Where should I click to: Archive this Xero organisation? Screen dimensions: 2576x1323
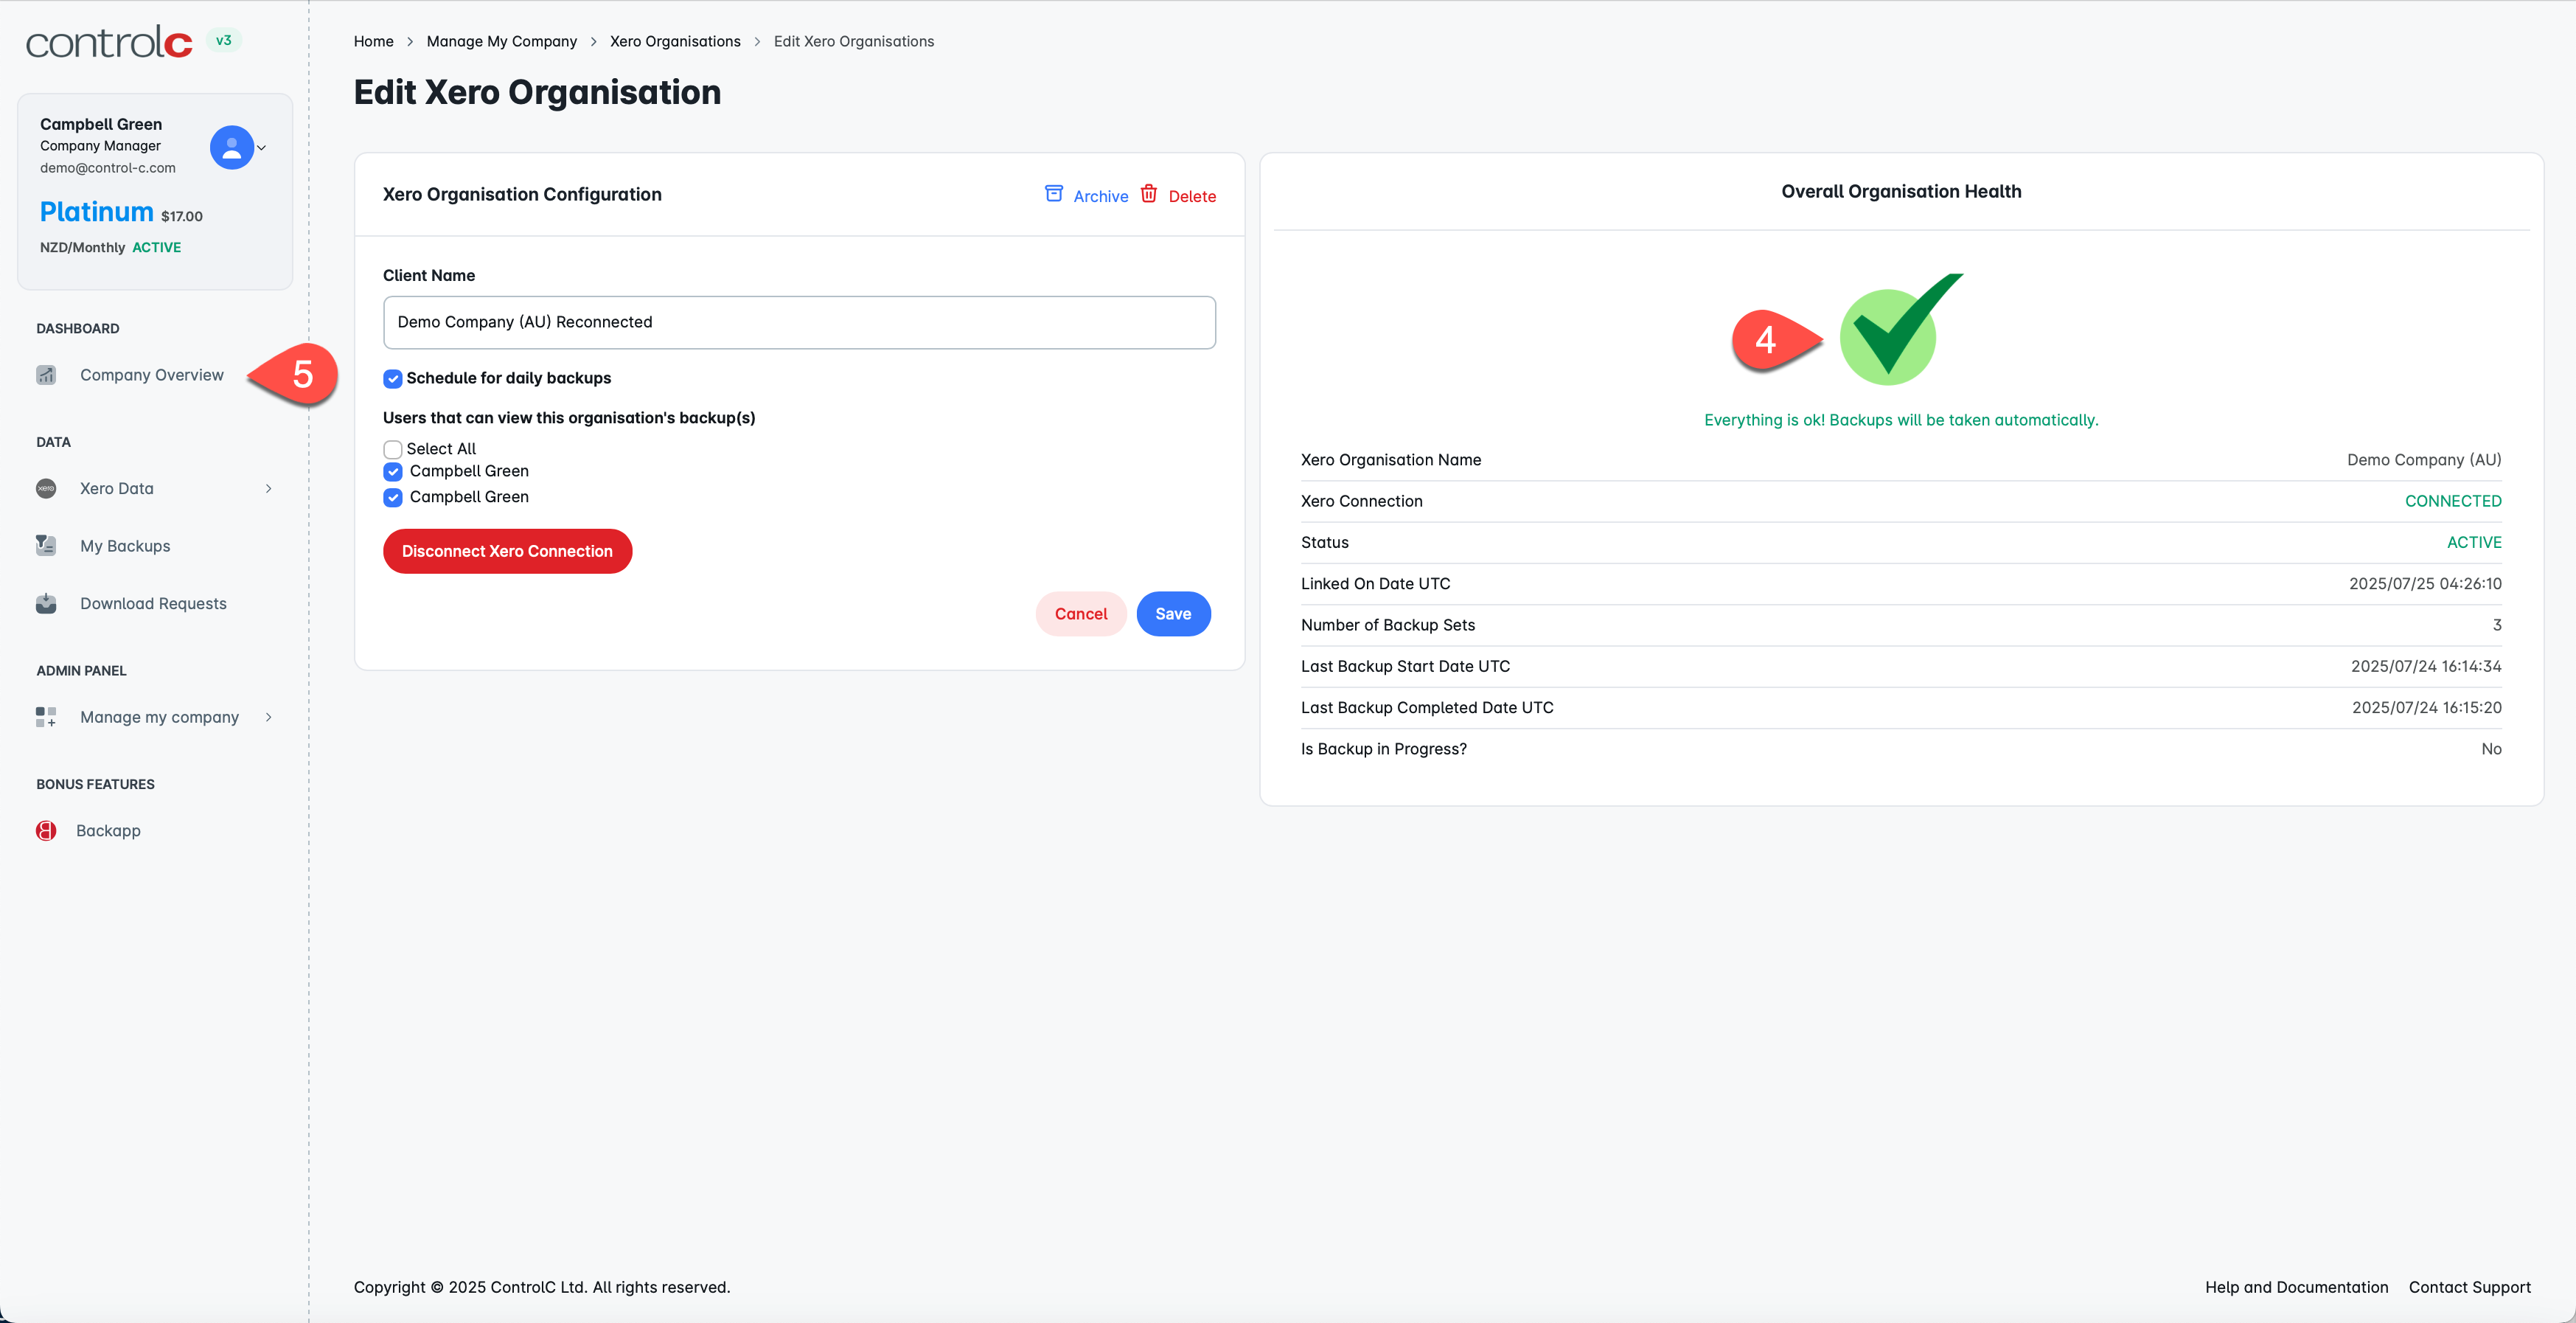(x=1100, y=197)
